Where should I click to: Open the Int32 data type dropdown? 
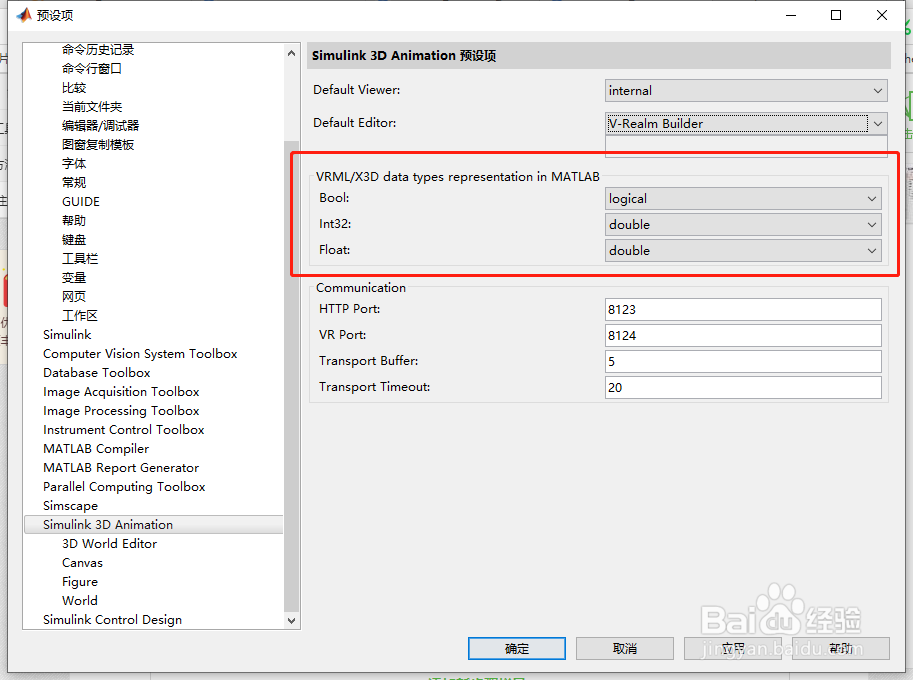[743, 225]
